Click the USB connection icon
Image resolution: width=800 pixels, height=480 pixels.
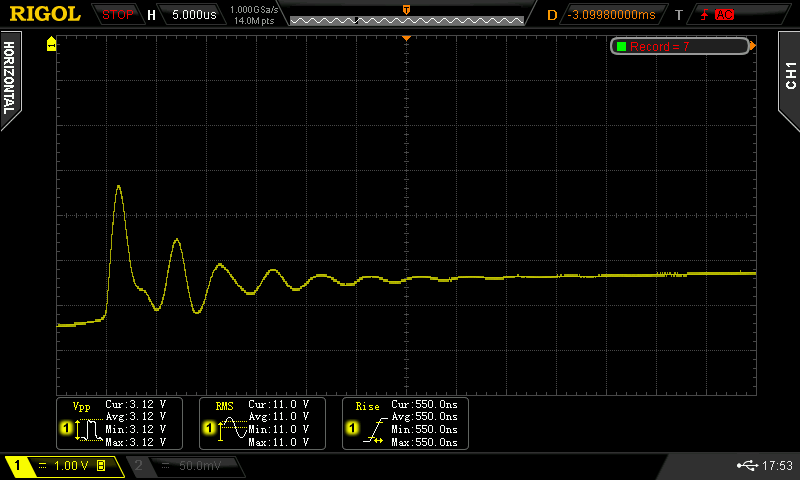point(747,465)
